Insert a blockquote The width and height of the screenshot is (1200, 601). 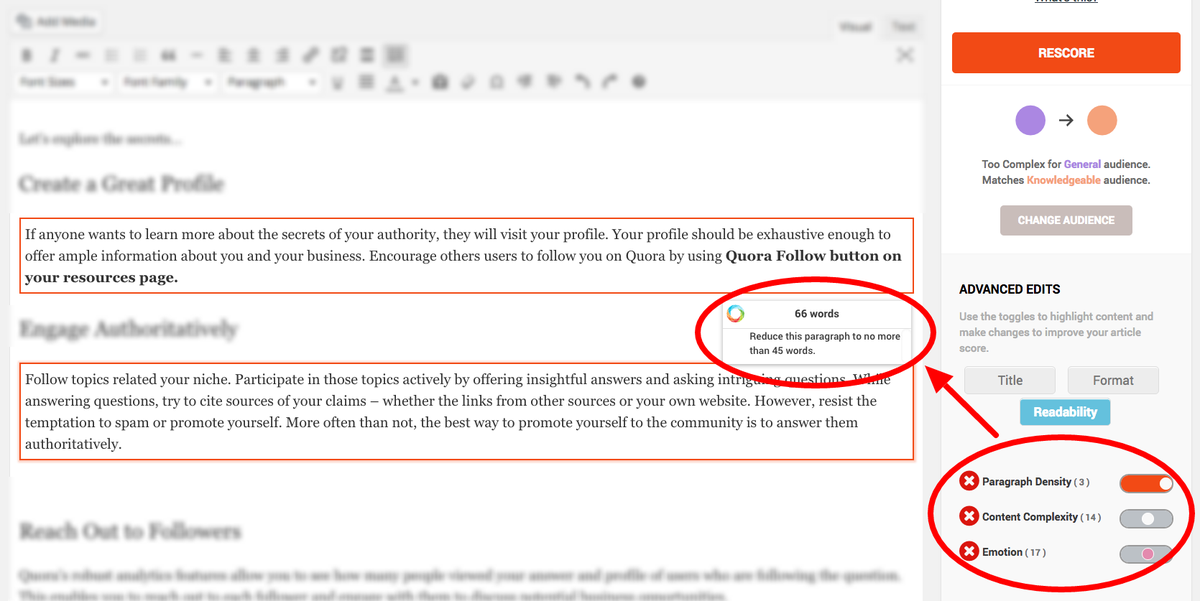(x=168, y=55)
